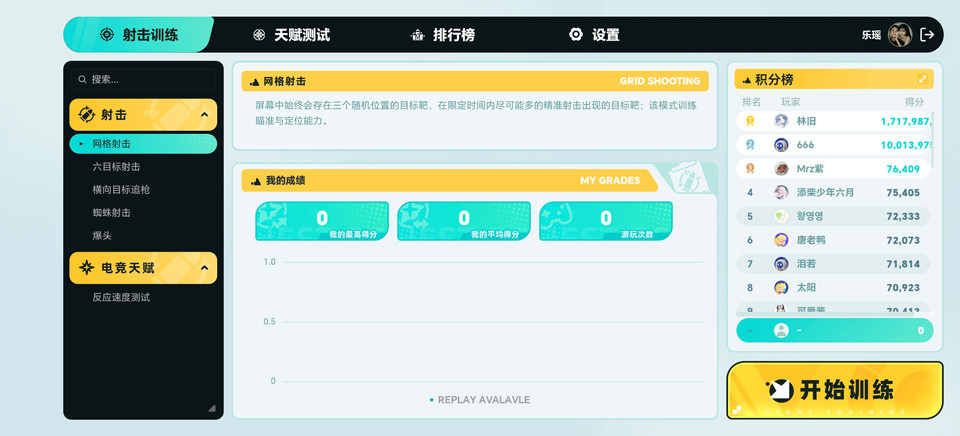The height and width of the screenshot is (436, 960).
Task: Select 六目标射击 training mode
Action: click(x=116, y=167)
